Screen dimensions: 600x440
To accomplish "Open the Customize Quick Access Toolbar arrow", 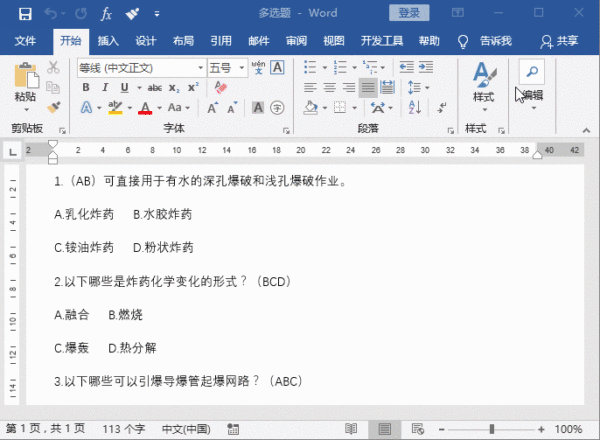I will [x=157, y=14].
